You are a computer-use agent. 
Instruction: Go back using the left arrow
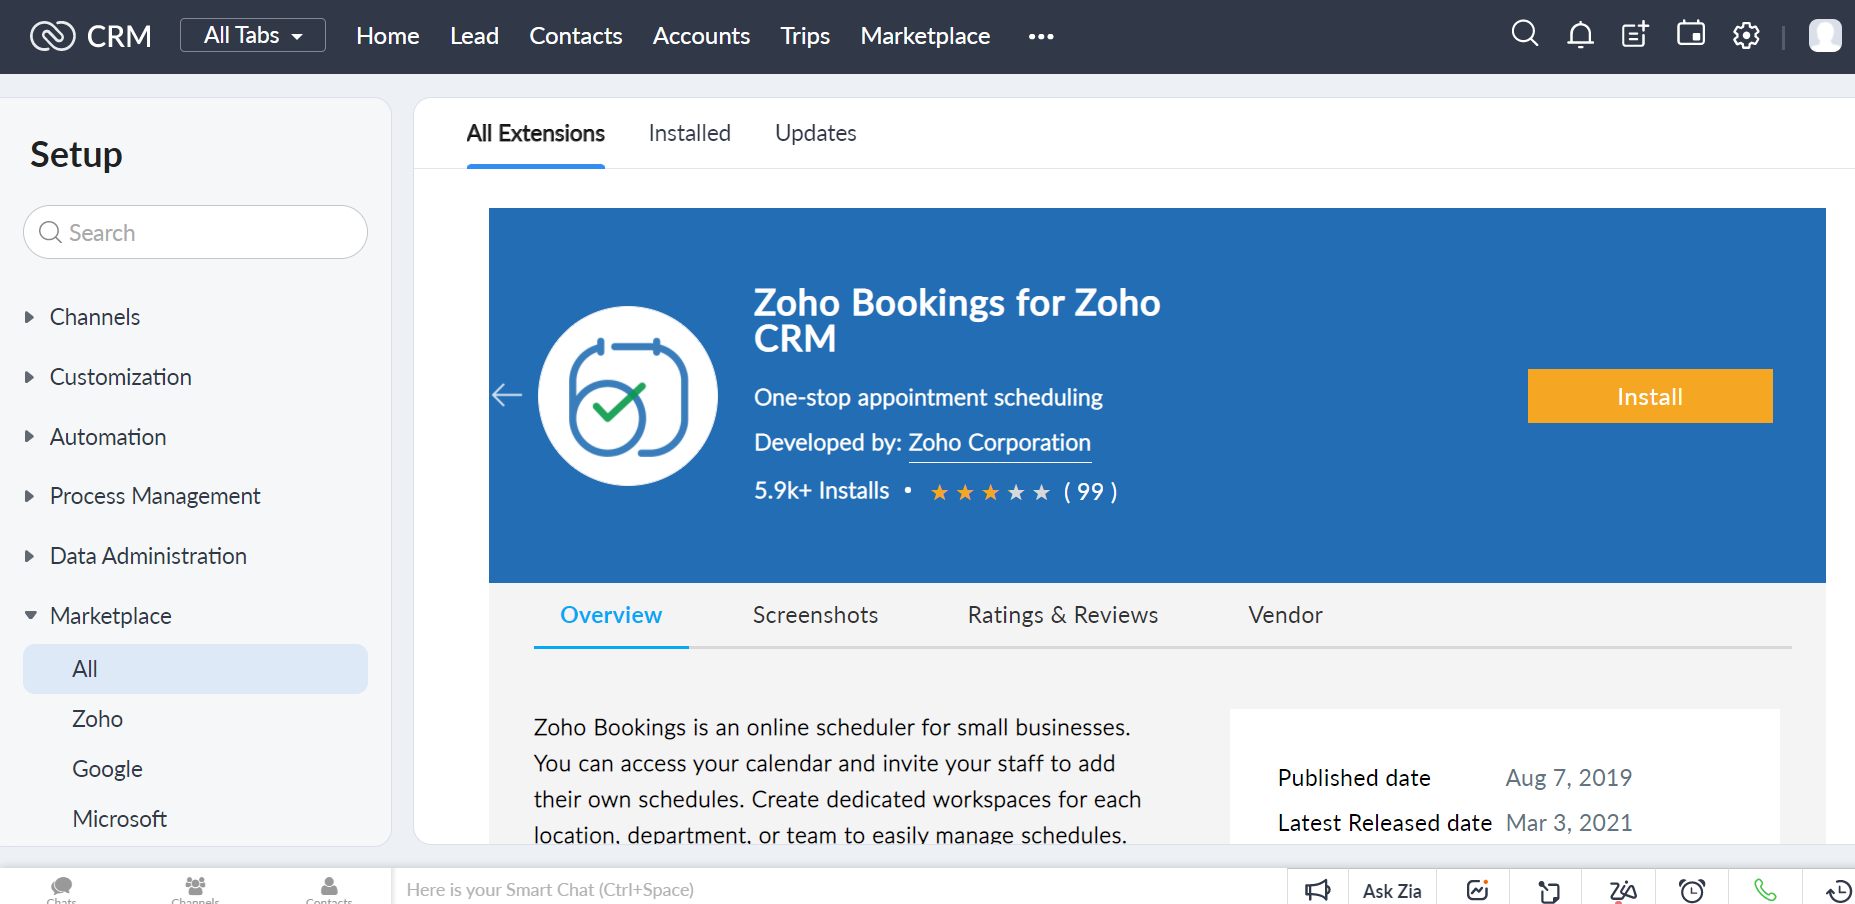pos(507,395)
